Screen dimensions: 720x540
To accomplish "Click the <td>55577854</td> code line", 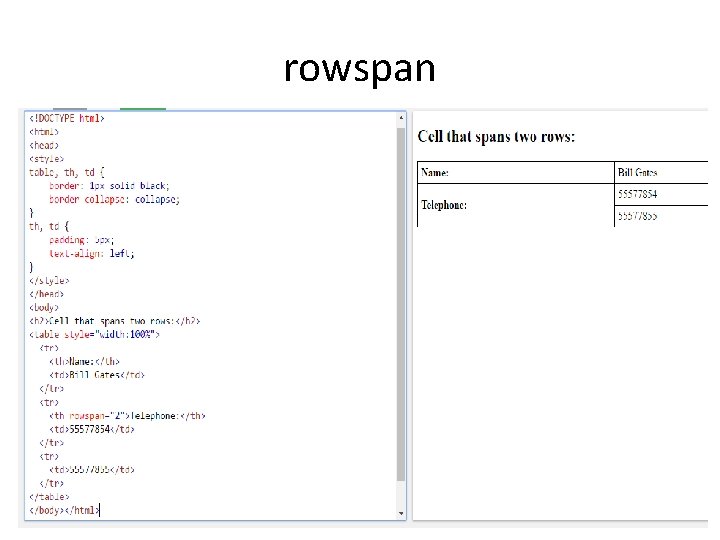I will 92,429.
